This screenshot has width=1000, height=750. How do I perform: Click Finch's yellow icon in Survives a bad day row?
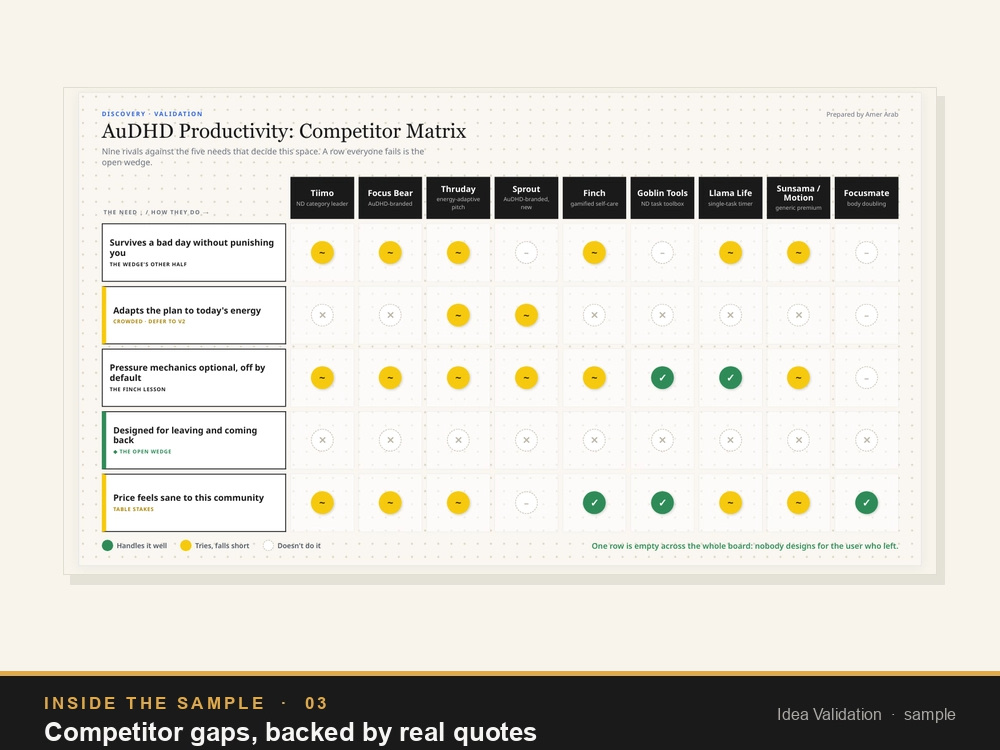click(594, 253)
